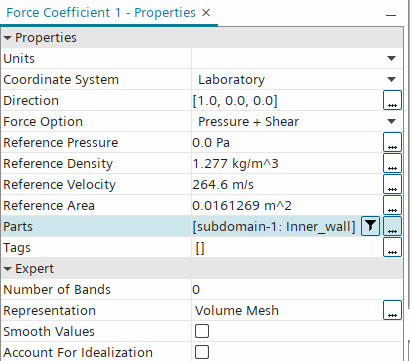Tick the Account For Idealization checkbox
This screenshot has height=361, width=410.
click(x=202, y=352)
